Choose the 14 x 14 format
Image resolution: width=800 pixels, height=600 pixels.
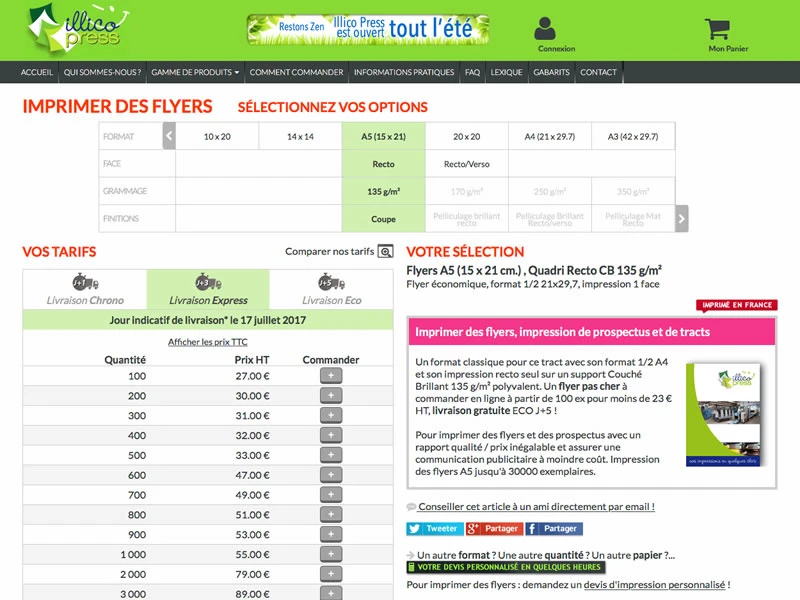[x=301, y=136]
